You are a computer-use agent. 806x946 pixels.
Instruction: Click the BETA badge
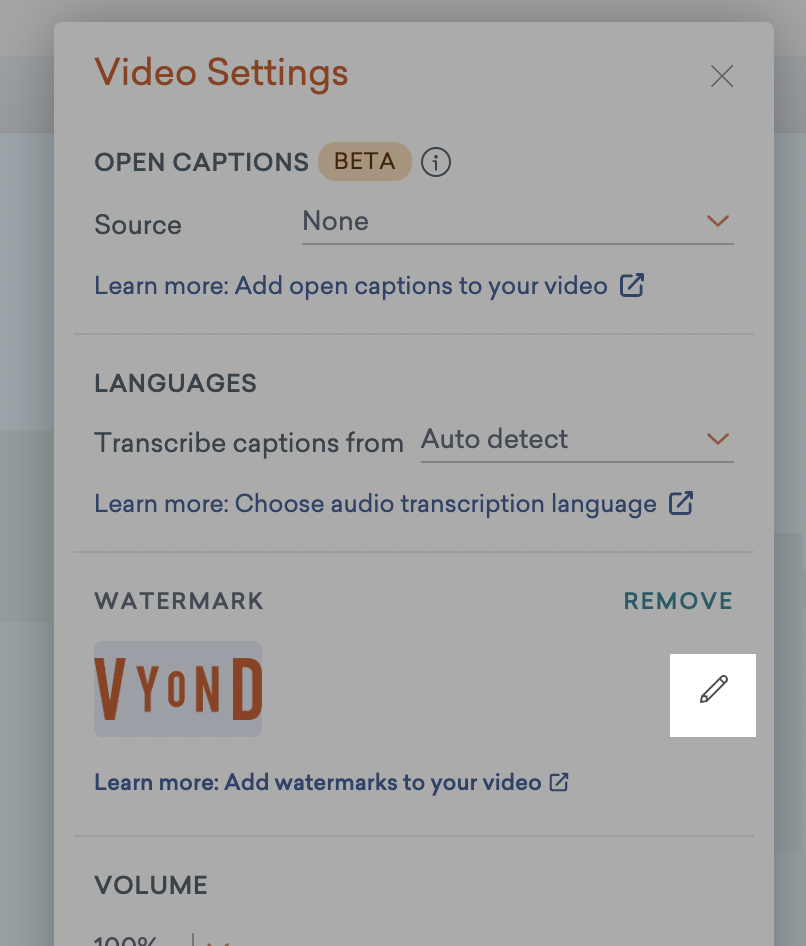[x=365, y=161]
